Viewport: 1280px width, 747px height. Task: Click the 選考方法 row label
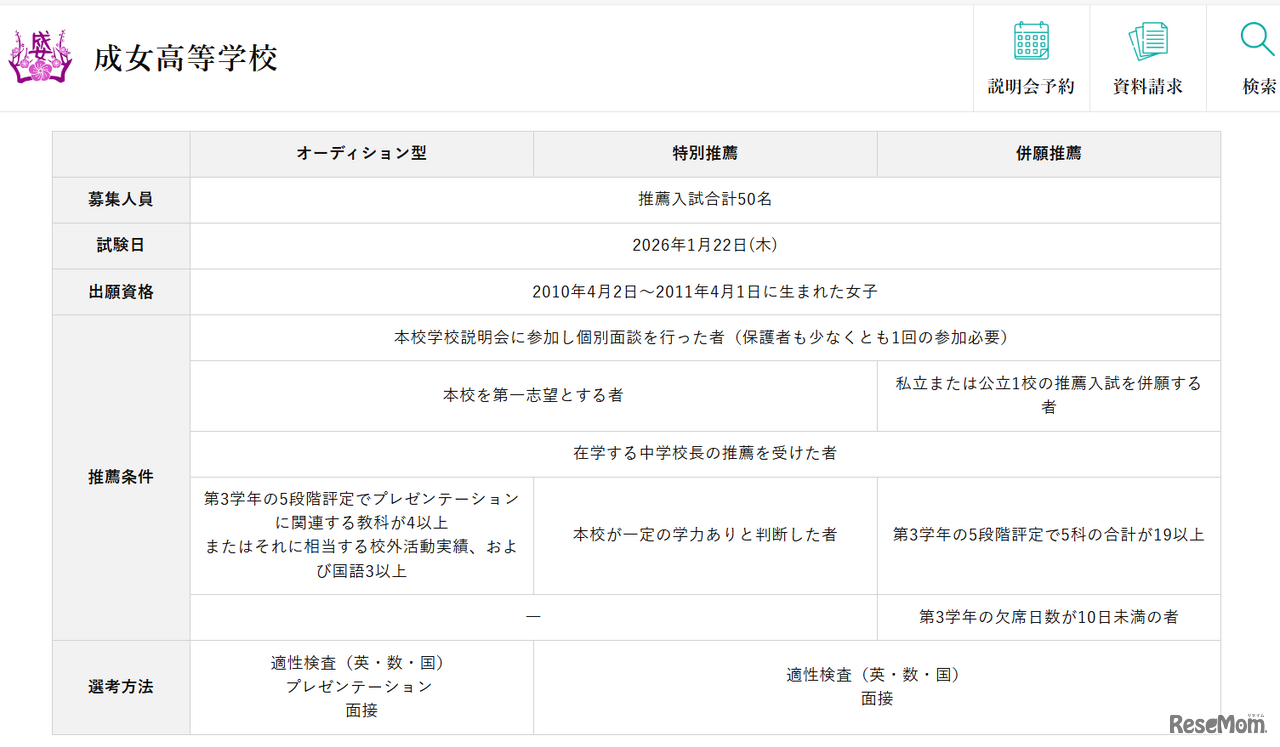click(x=121, y=687)
